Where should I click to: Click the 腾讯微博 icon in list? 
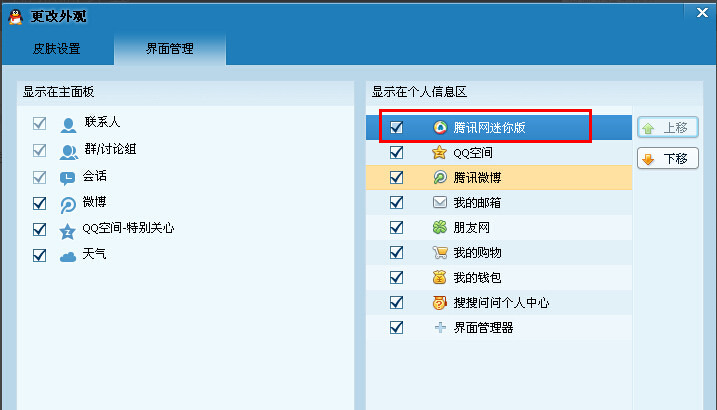[x=439, y=178]
